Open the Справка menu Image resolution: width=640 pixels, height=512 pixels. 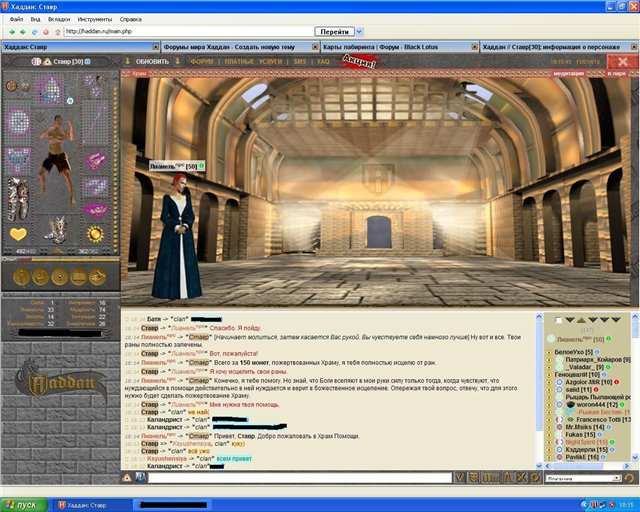coord(131,19)
